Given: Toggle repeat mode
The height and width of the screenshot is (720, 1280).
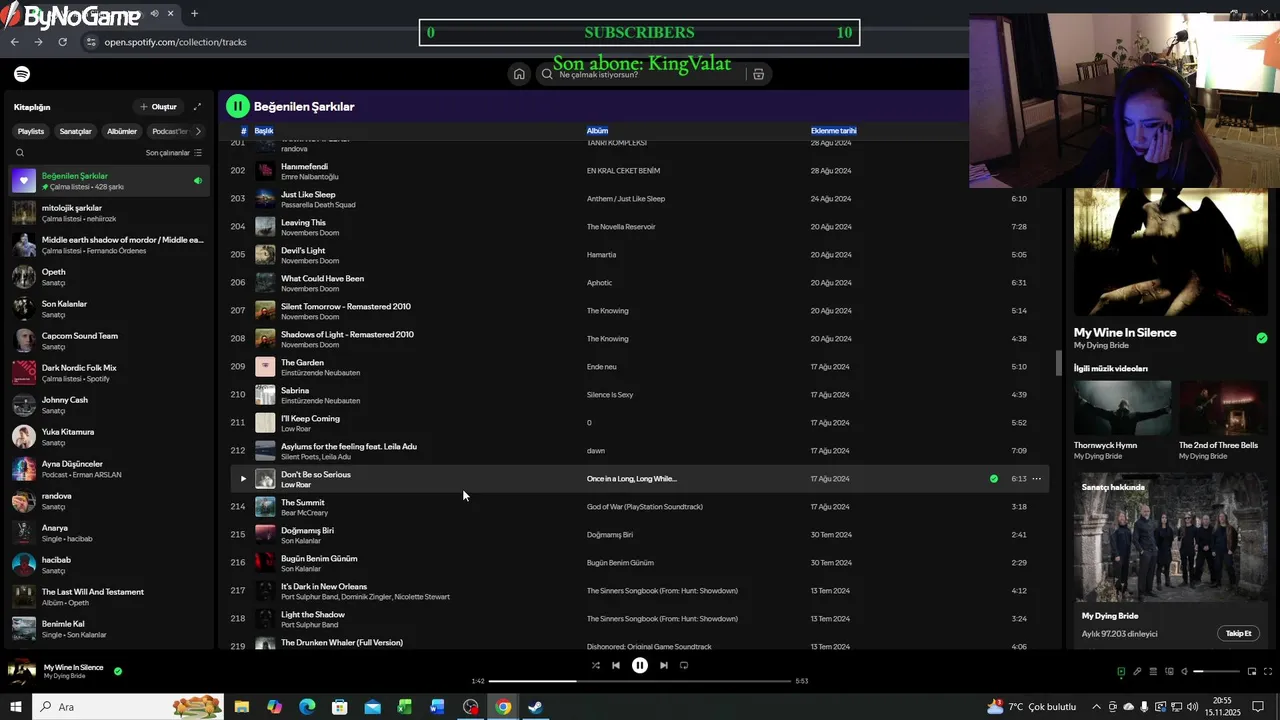Looking at the screenshot, I should tap(684, 665).
